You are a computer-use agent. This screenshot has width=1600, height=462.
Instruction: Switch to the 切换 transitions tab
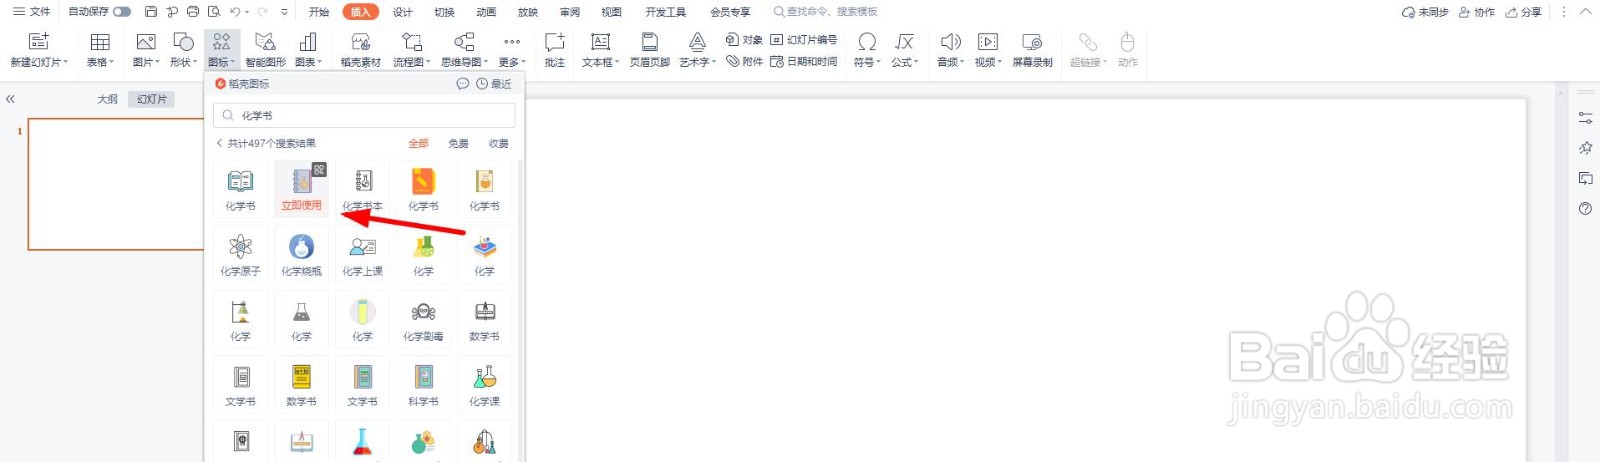tap(444, 12)
